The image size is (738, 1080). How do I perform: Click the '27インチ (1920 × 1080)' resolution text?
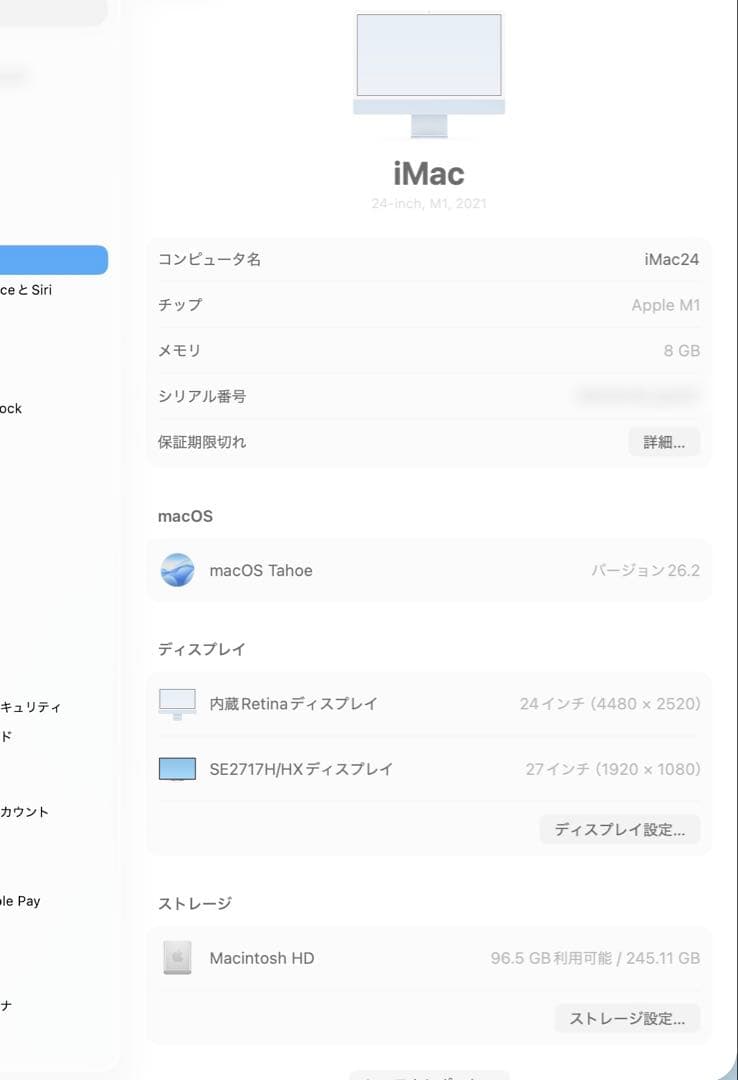(x=613, y=769)
